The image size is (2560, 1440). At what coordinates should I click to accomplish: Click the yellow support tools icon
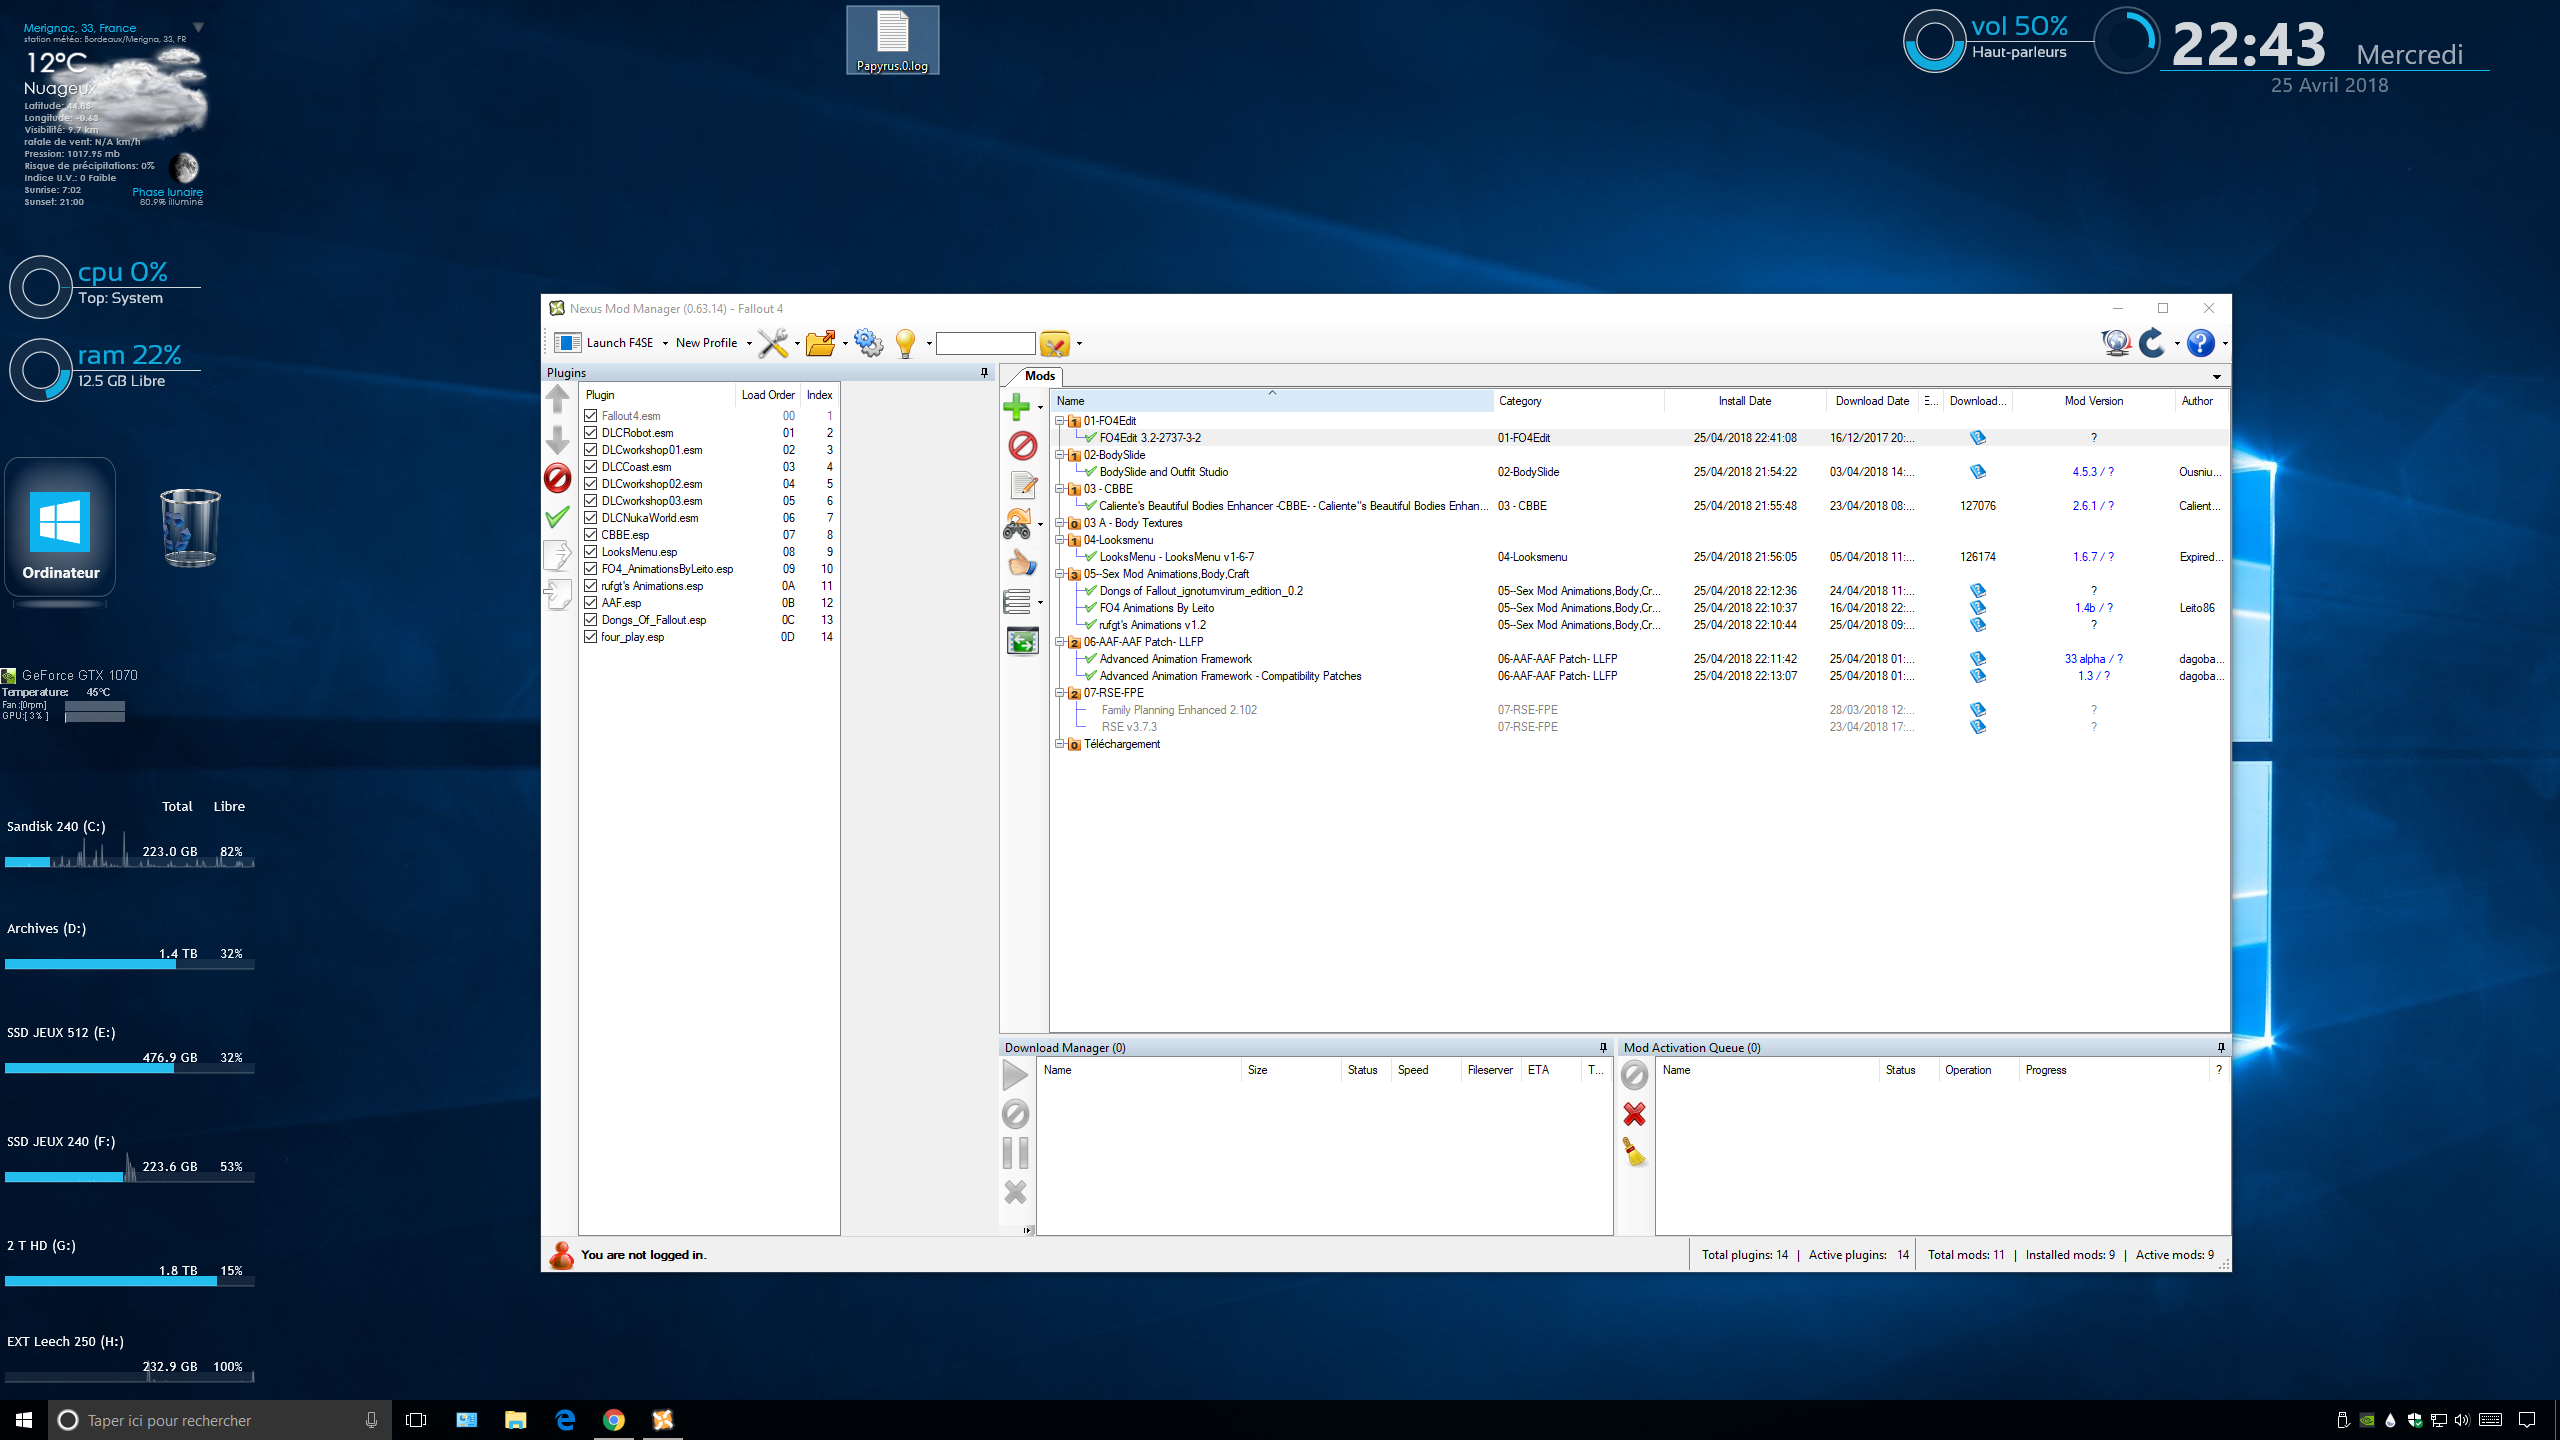point(1054,344)
